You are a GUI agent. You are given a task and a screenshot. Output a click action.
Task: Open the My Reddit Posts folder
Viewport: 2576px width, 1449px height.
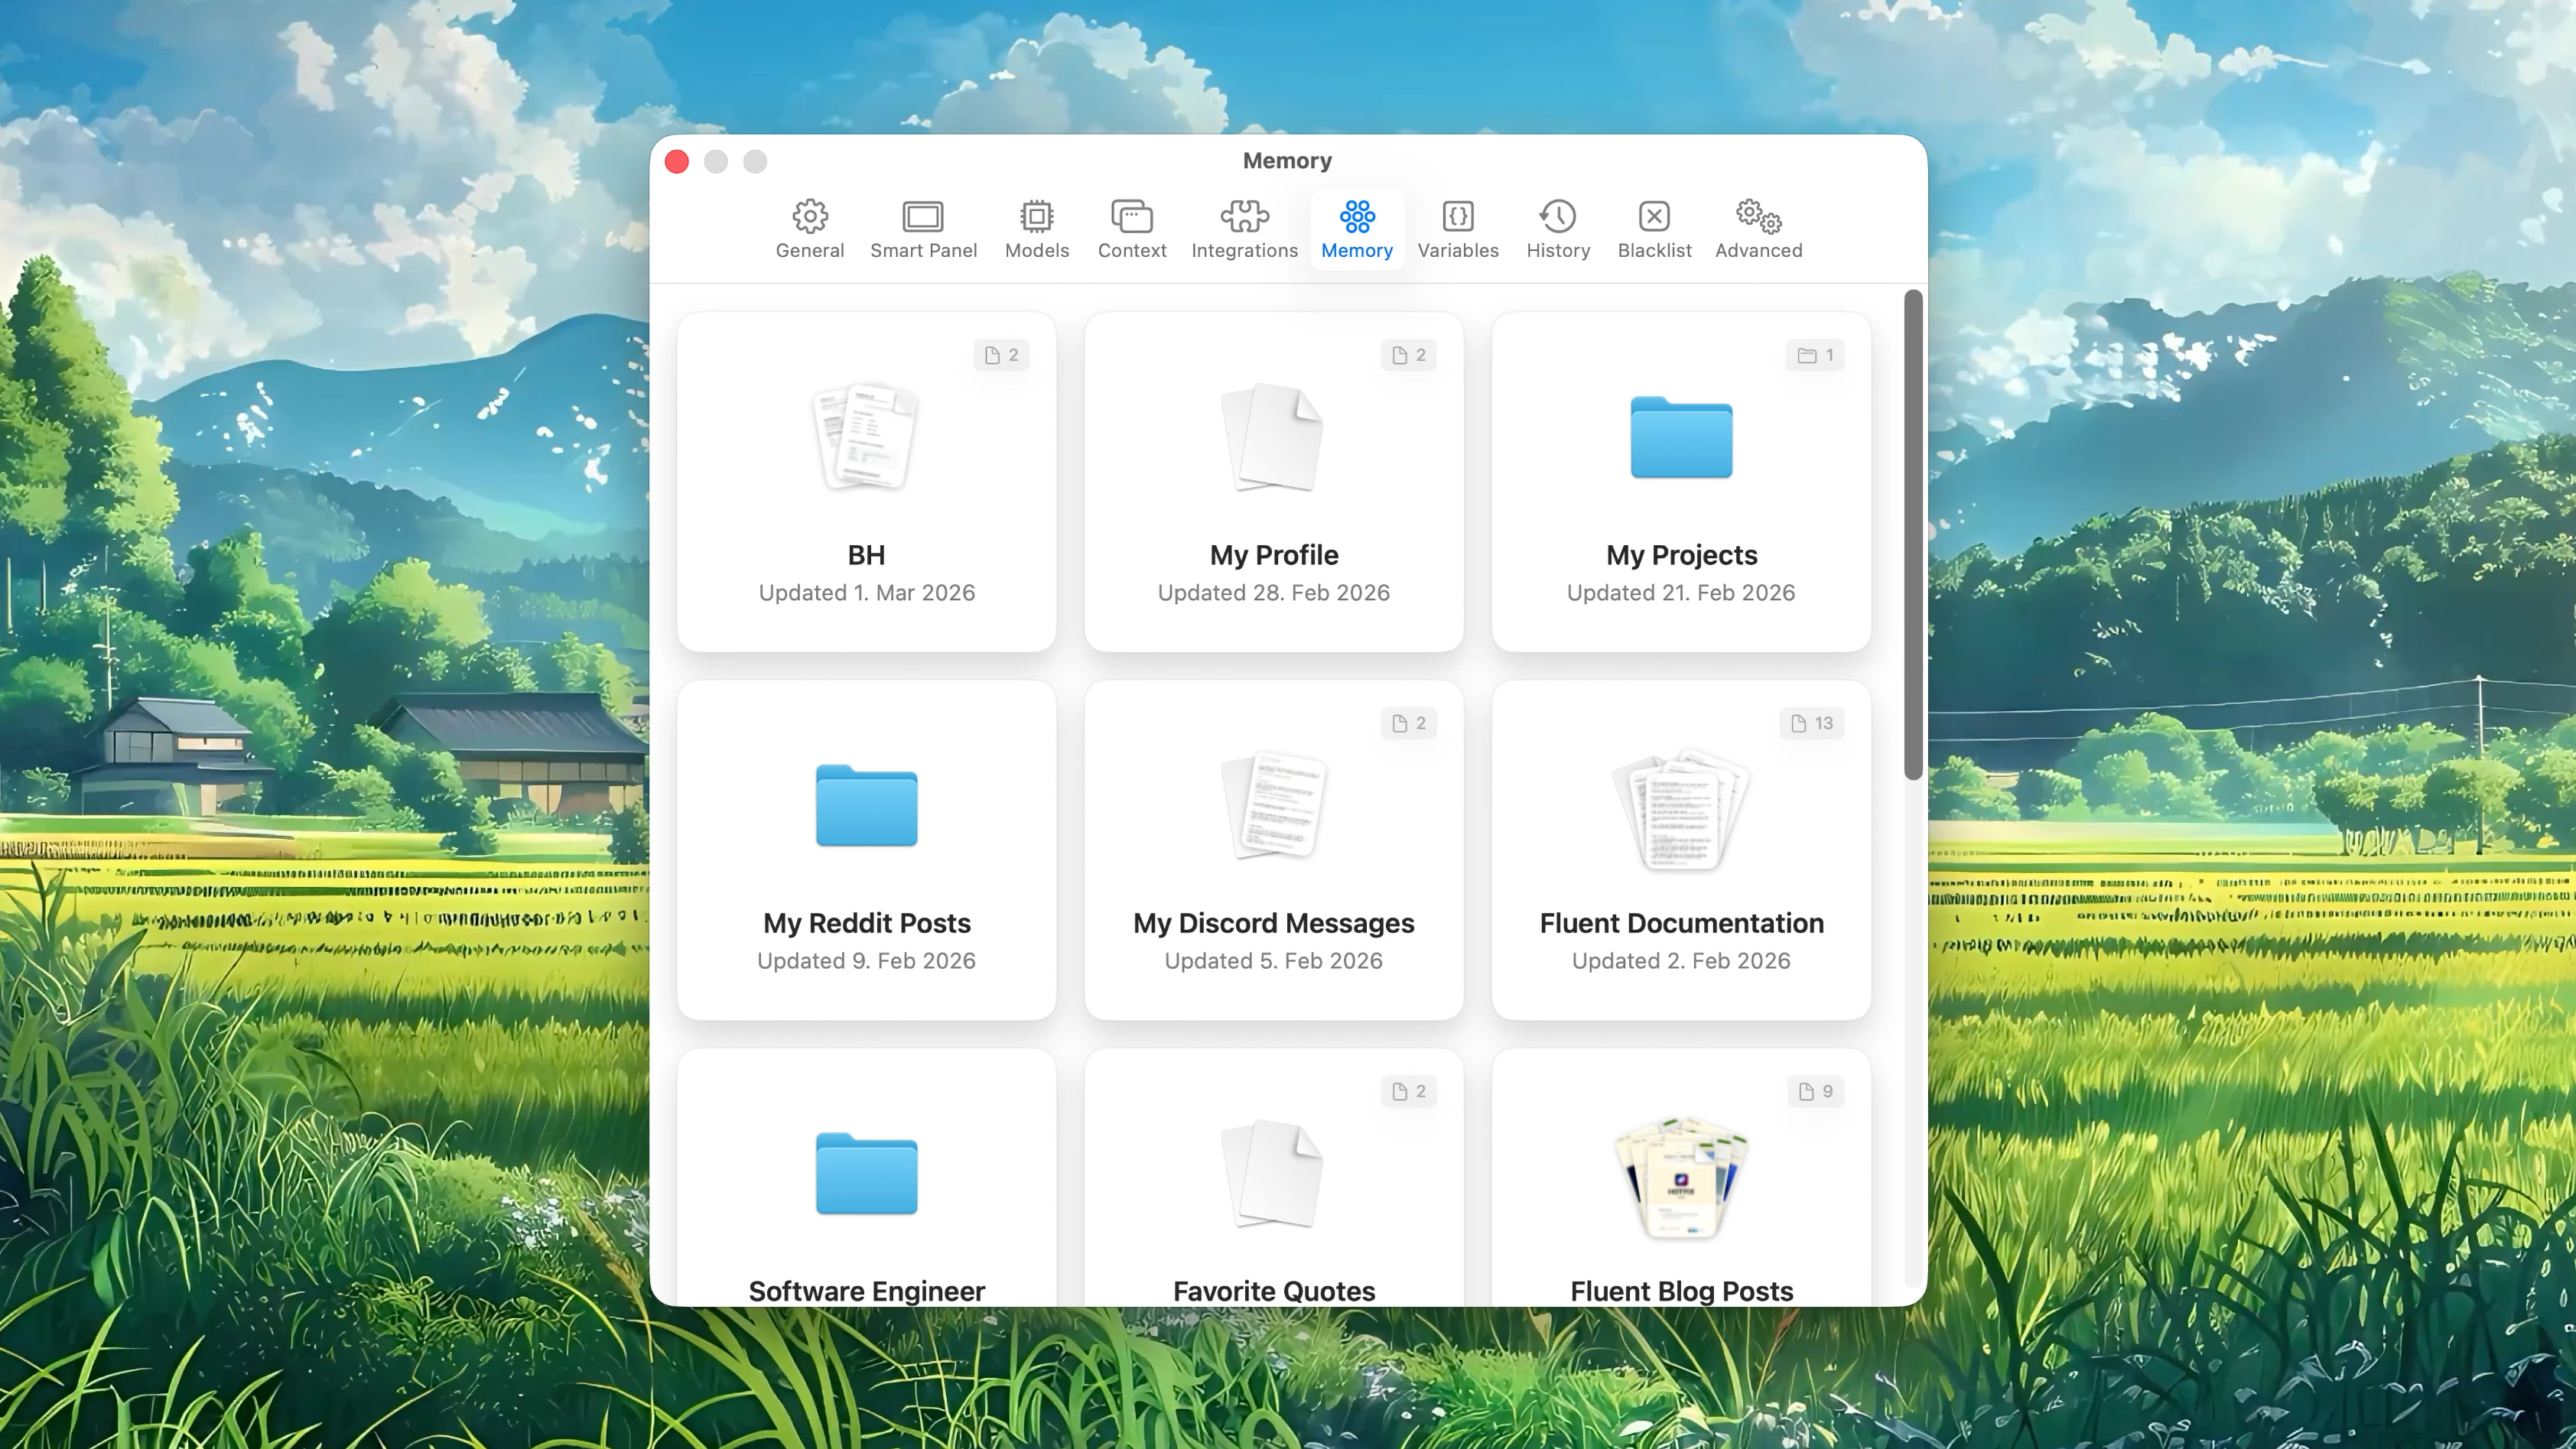click(866, 850)
